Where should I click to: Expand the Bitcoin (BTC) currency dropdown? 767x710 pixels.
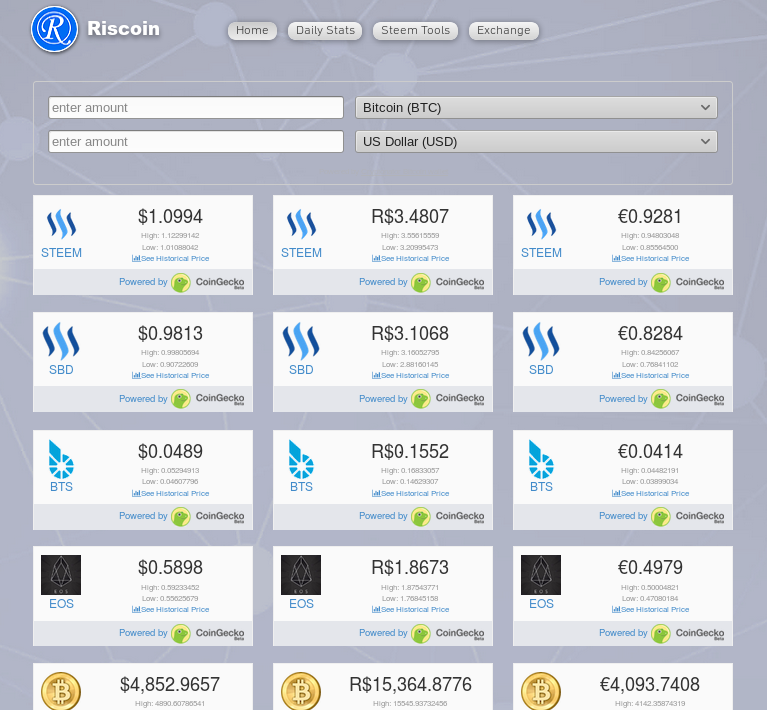tap(536, 108)
